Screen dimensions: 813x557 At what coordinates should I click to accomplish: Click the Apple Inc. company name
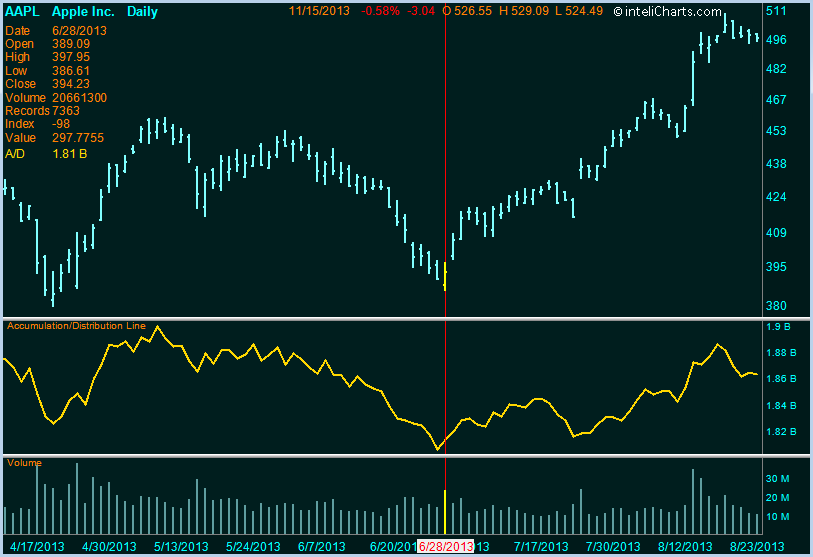[x=83, y=11]
